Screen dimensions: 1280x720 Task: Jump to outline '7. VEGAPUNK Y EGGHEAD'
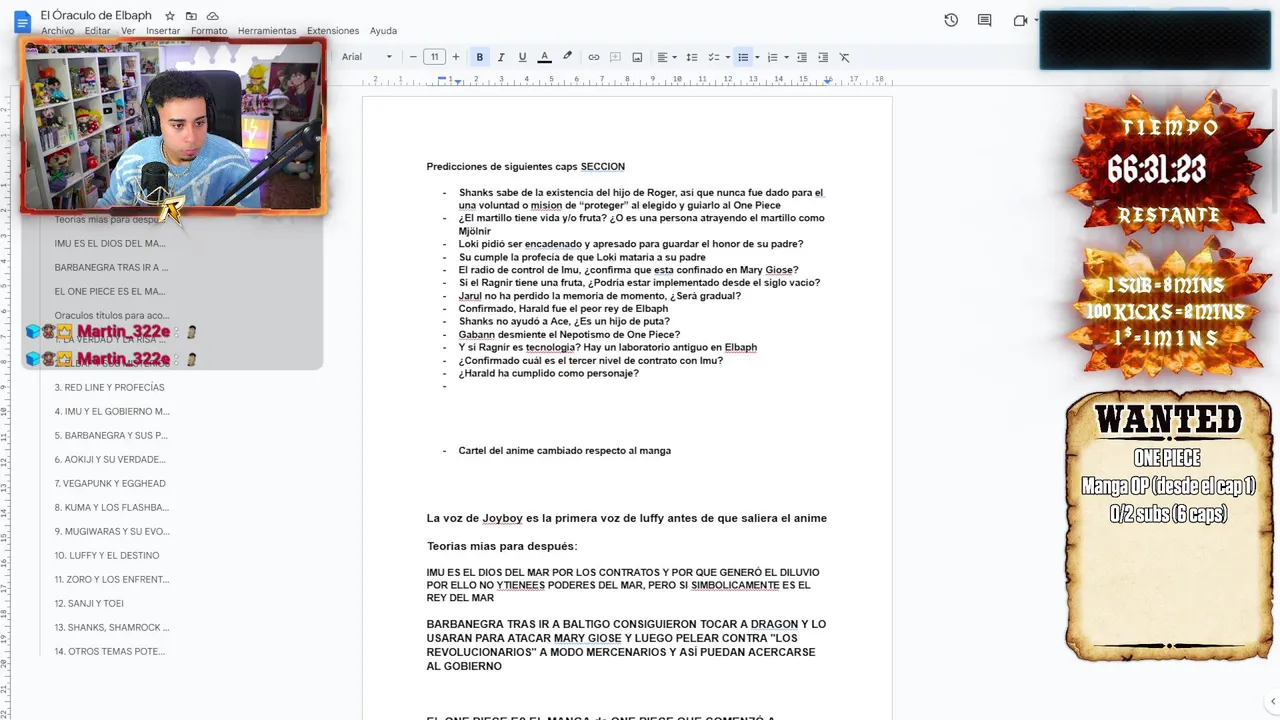[110, 483]
